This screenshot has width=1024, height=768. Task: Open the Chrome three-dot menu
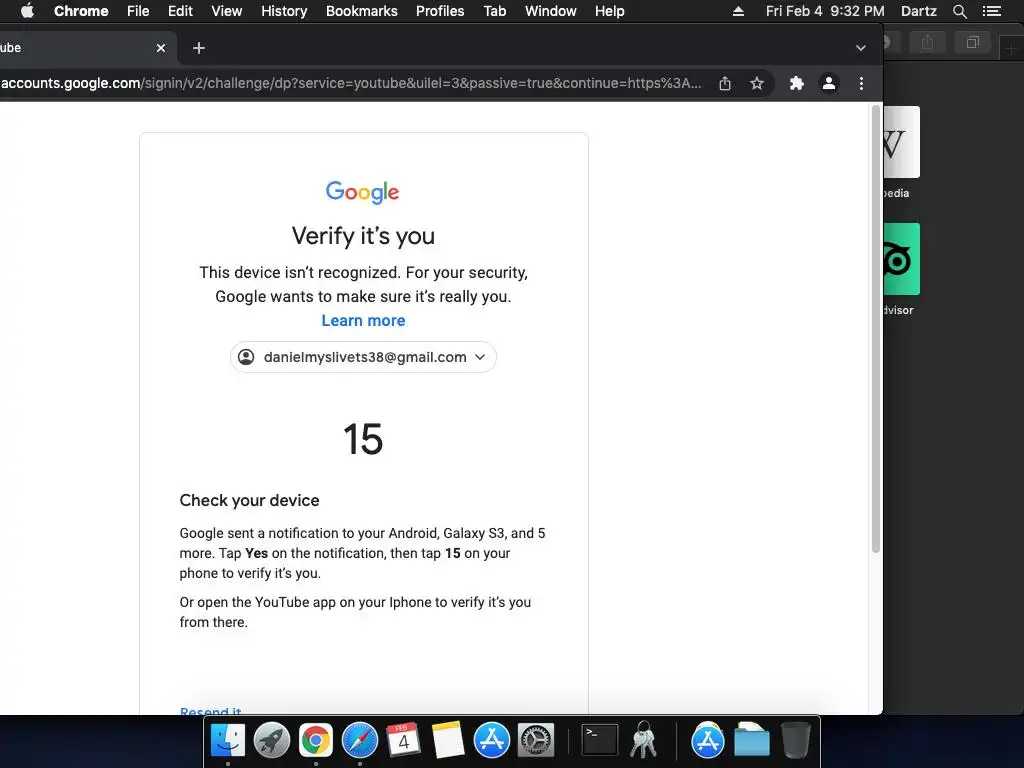(861, 83)
